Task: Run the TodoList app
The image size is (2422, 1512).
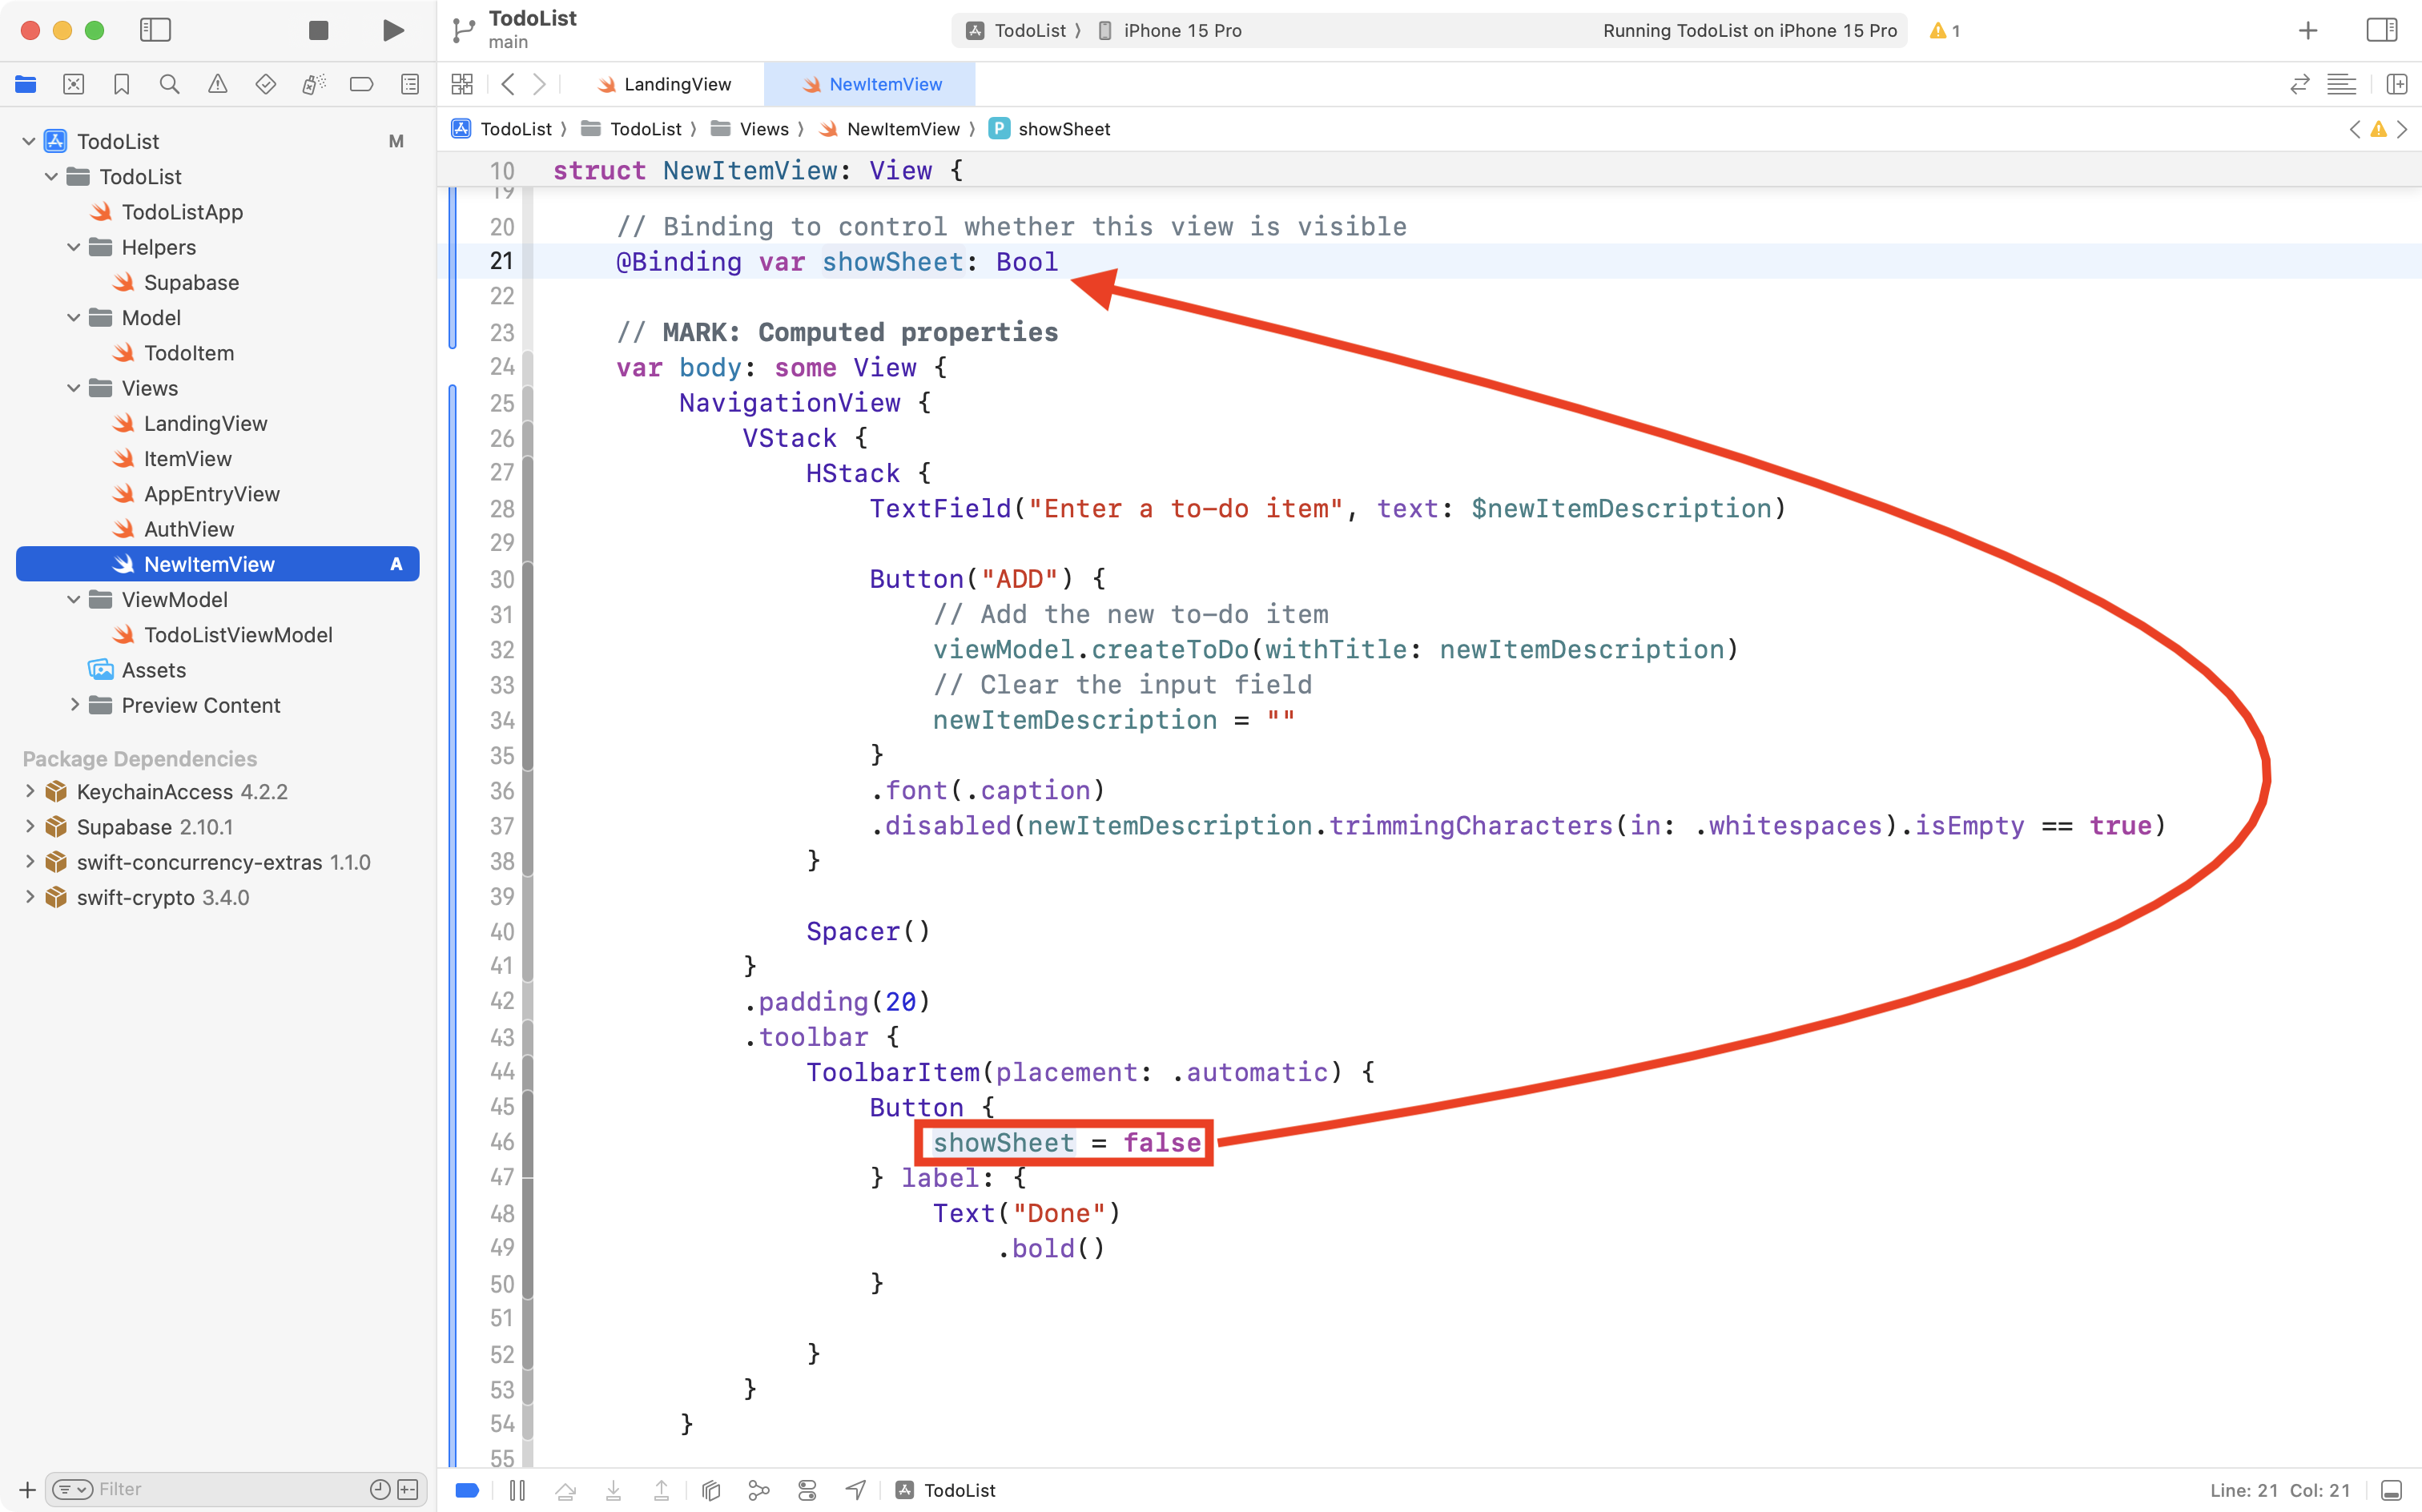Action: 392,30
